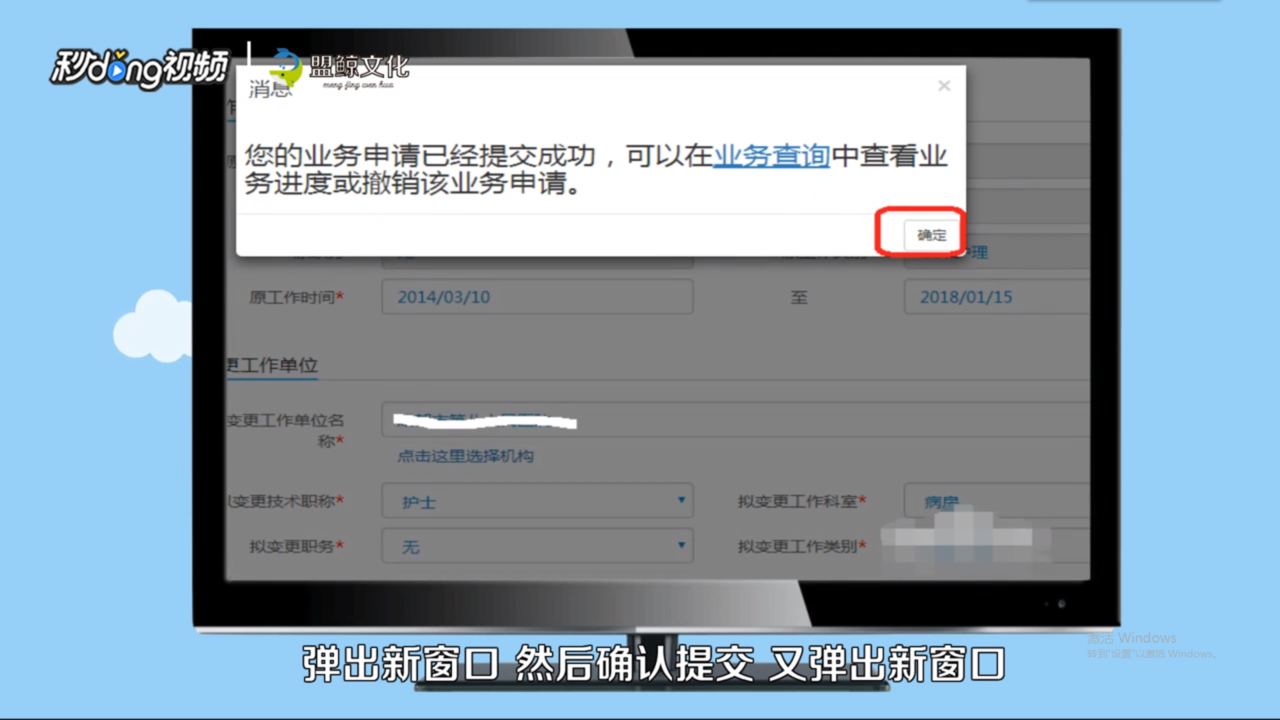
Task: Open the 拟变更技术职称 dropdown showing 护士
Action: pyautogui.click(x=537, y=501)
